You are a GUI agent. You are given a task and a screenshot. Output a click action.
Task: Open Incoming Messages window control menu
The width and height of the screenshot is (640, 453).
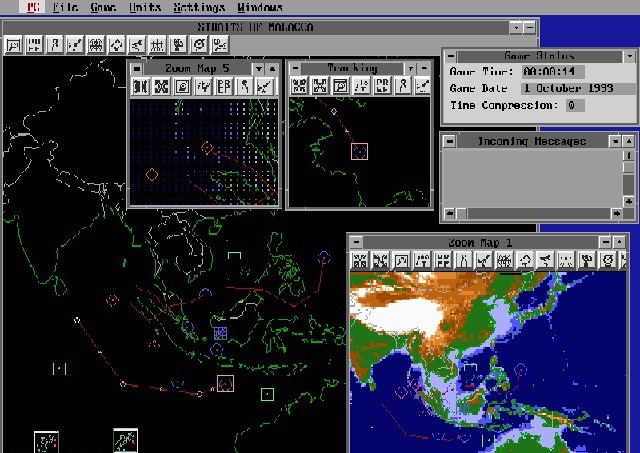click(x=450, y=141)
